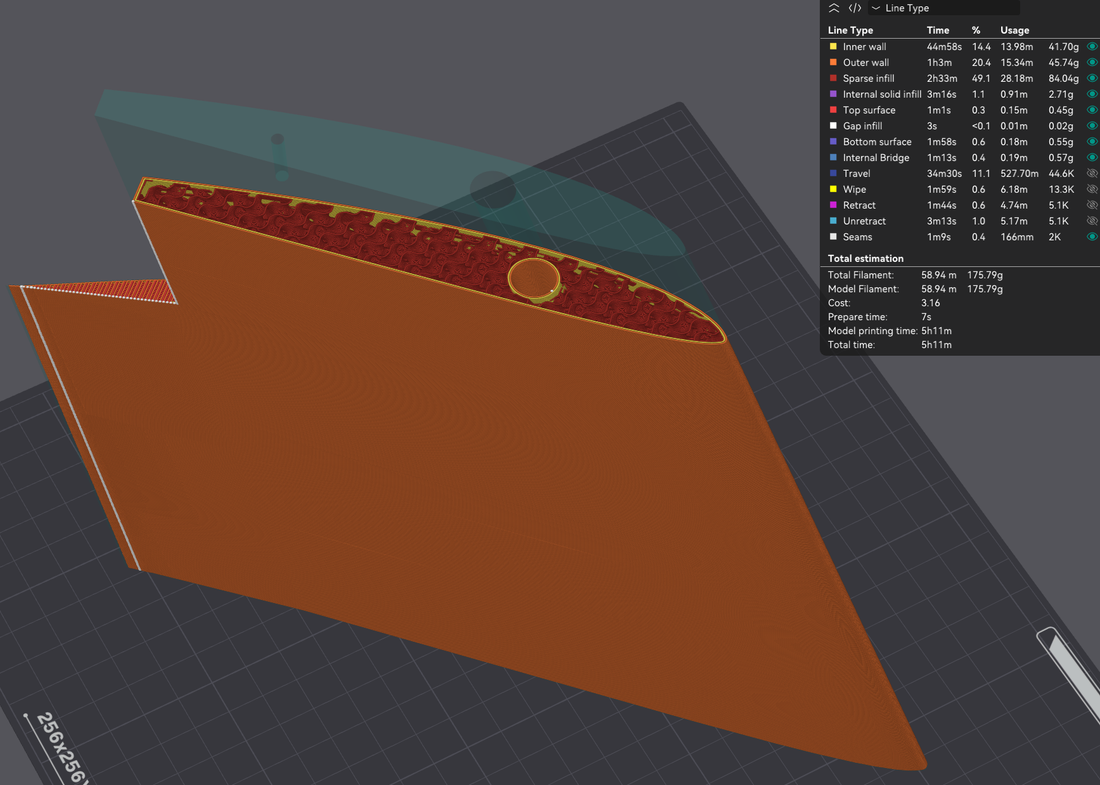Toggle Sparse infill visibility eye
This screenshot has height=785, width=1100.
(x=1092, y=79)
